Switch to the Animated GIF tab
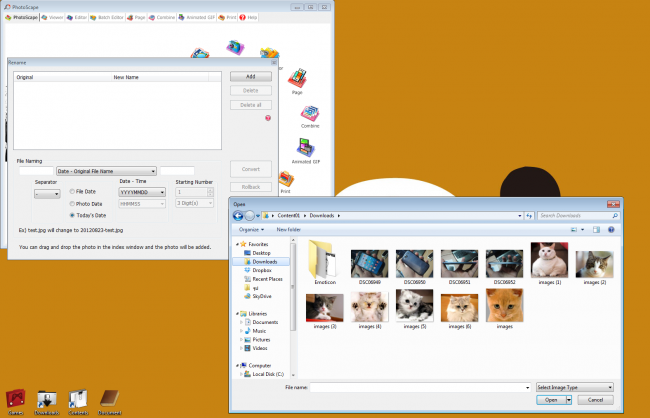 [196, 17]
